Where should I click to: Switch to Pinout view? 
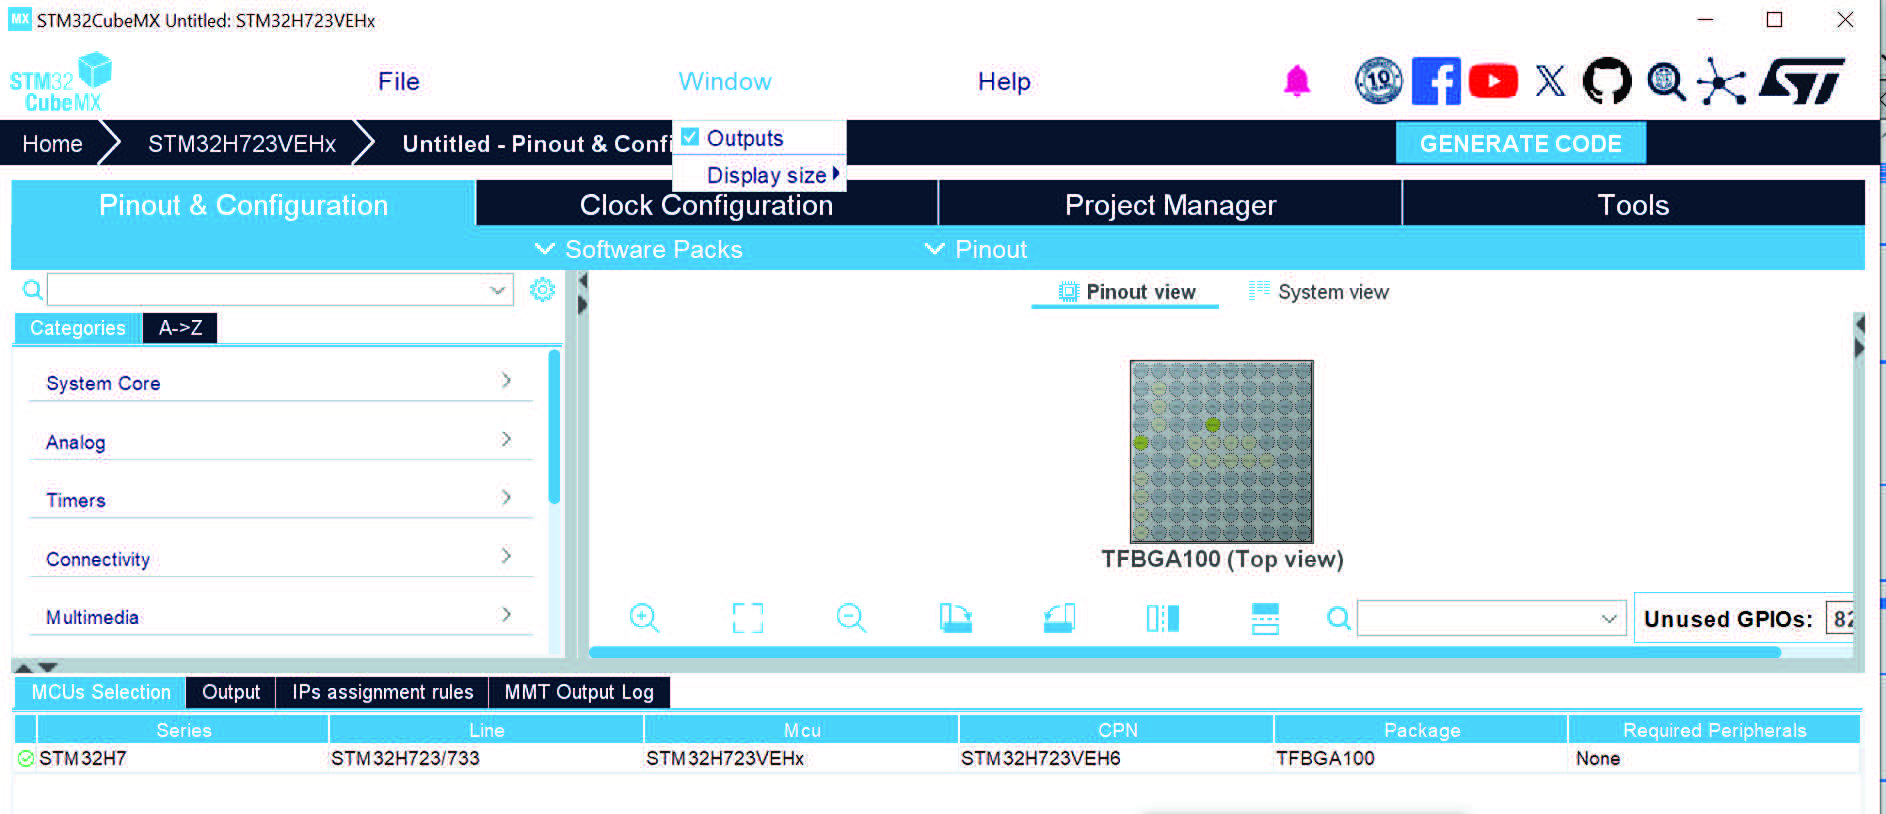coord(1126,292)
